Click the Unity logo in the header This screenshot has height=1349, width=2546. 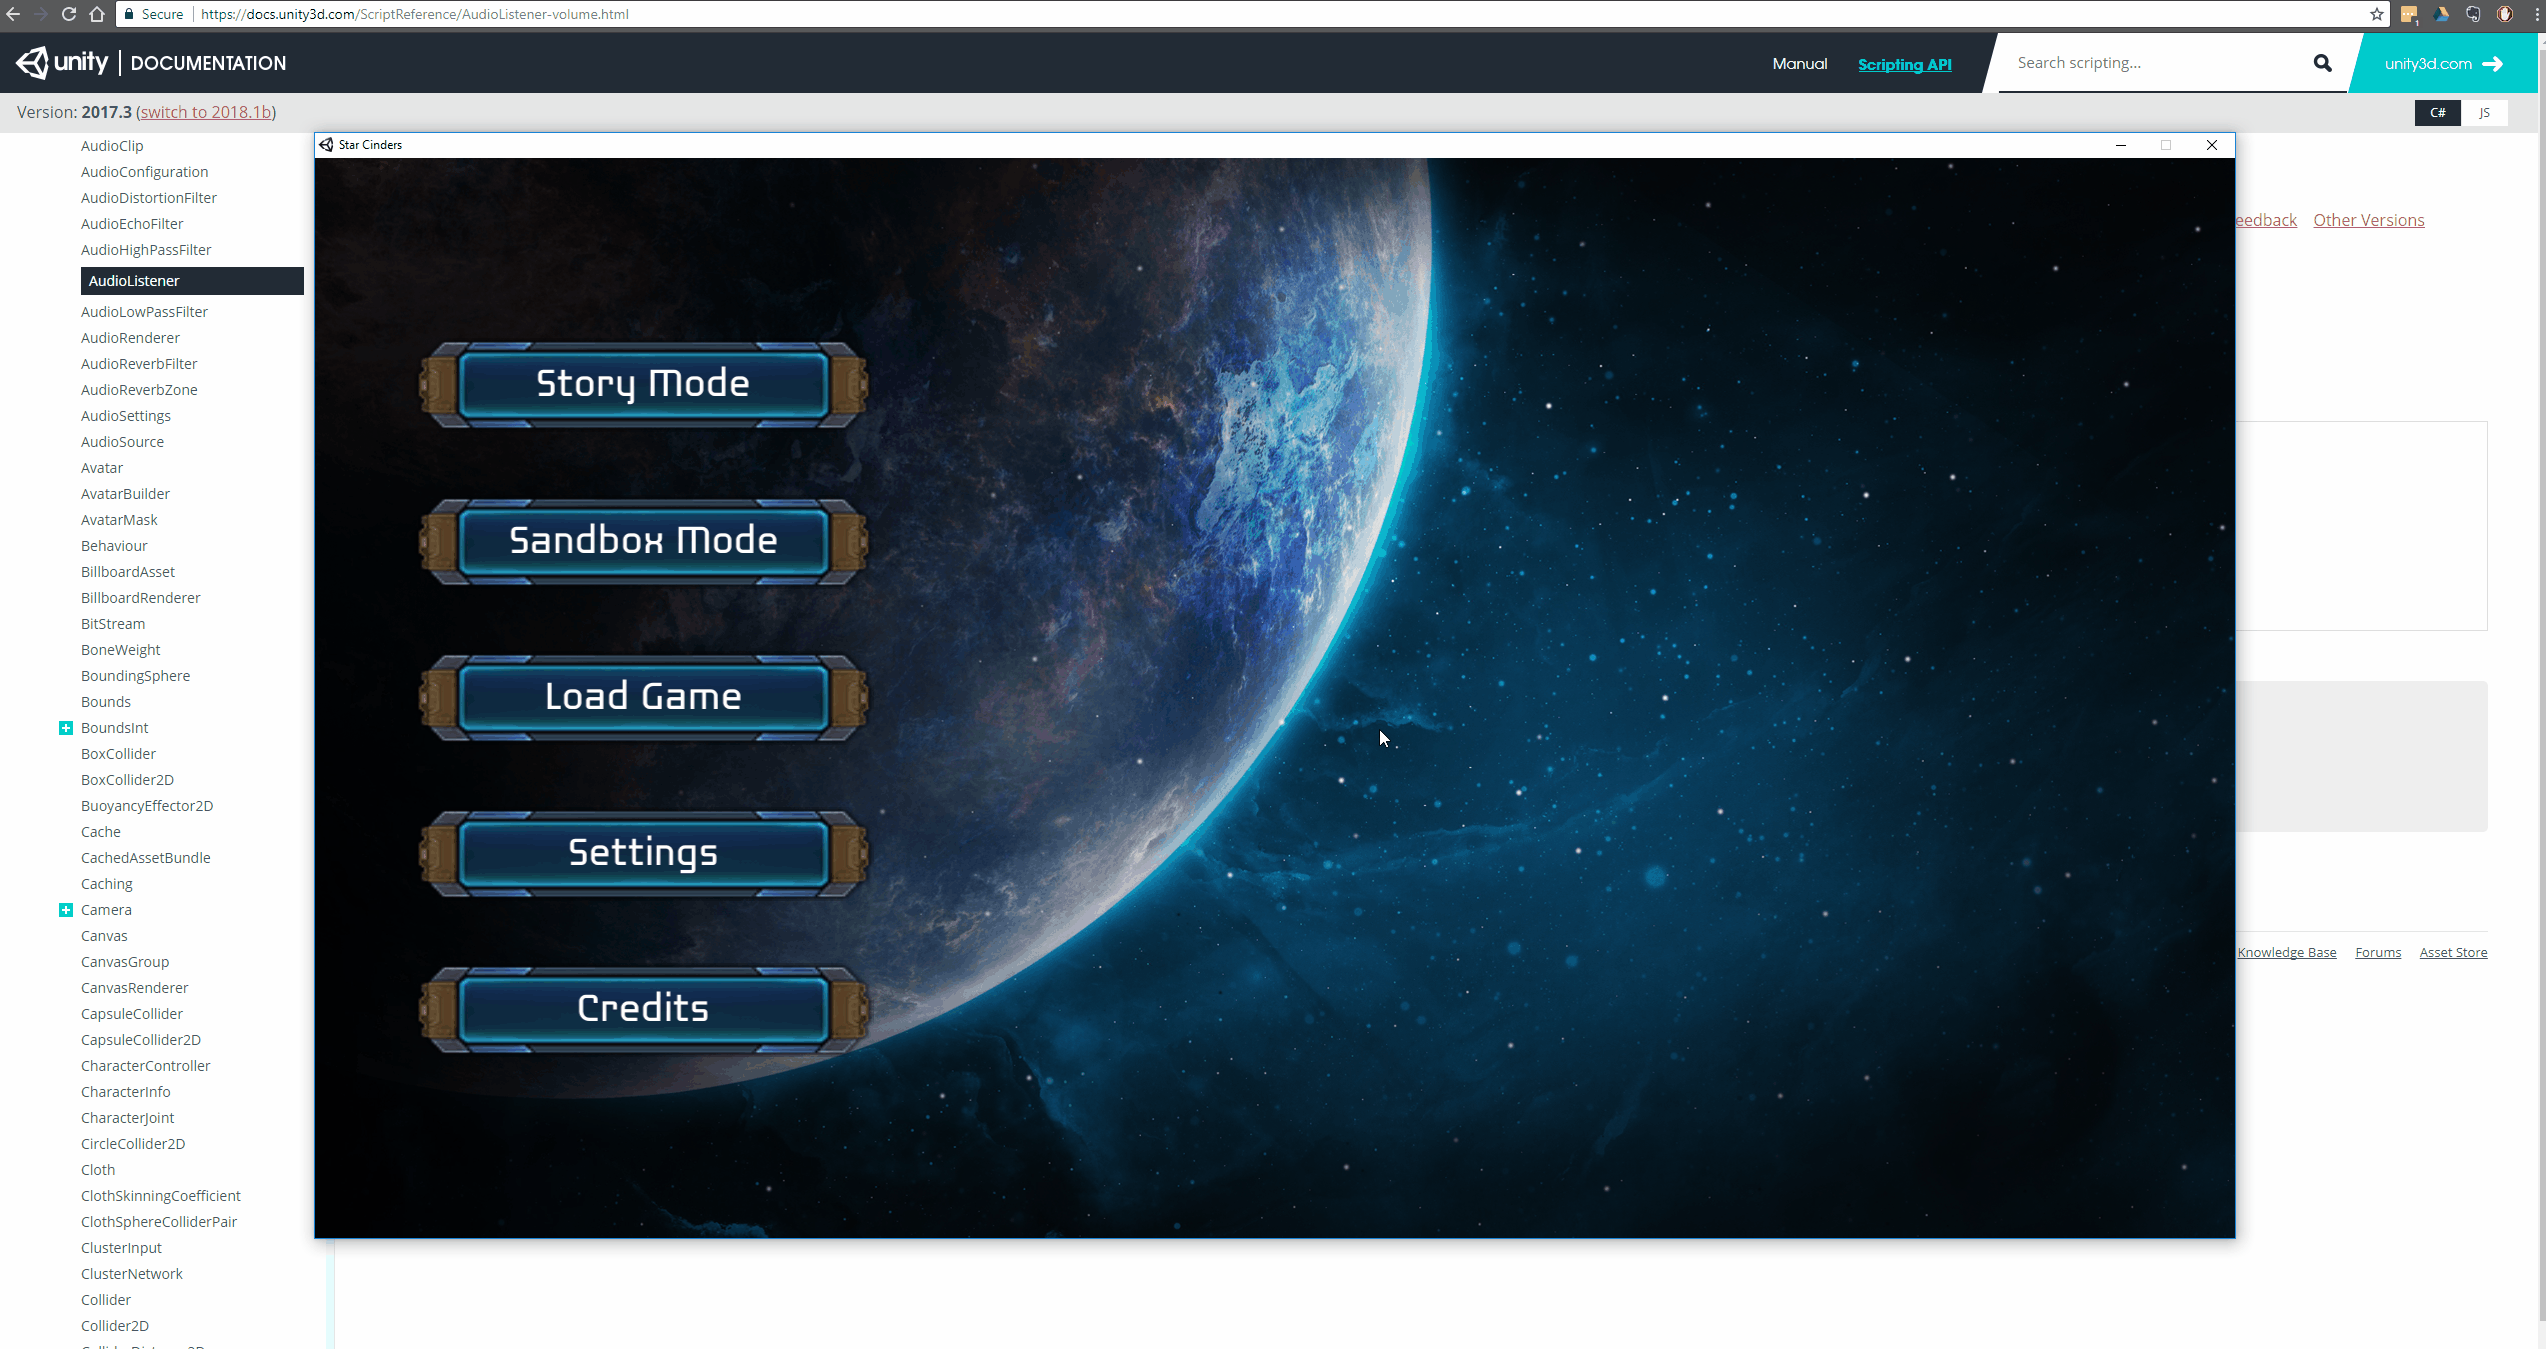coord(62,62)
